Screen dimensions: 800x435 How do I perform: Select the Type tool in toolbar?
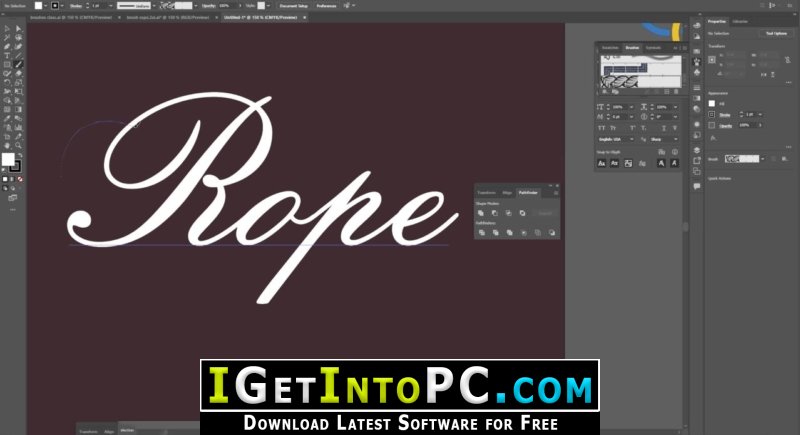point(7,56)
